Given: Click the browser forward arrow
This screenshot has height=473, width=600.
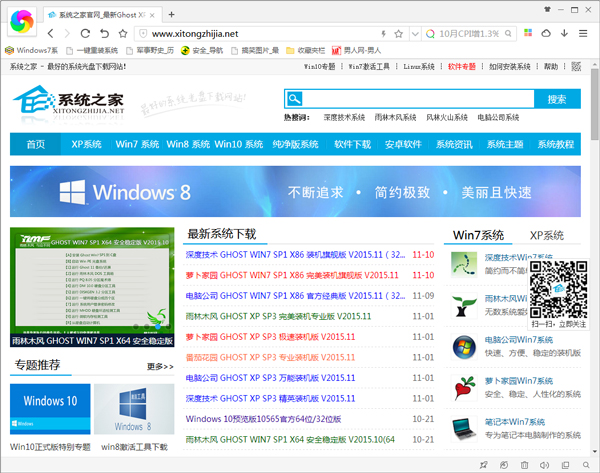Looking at the screenshot, I should point(67,34).
